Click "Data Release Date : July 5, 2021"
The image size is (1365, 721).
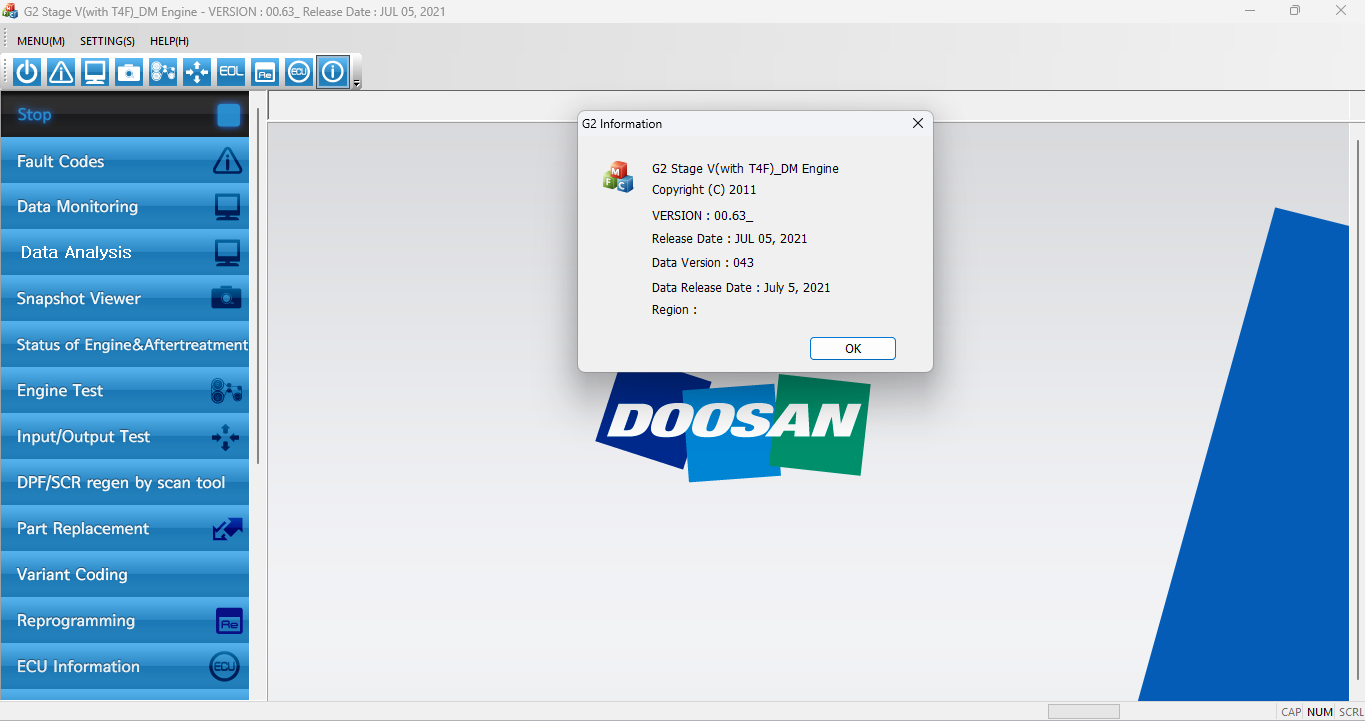741,288
